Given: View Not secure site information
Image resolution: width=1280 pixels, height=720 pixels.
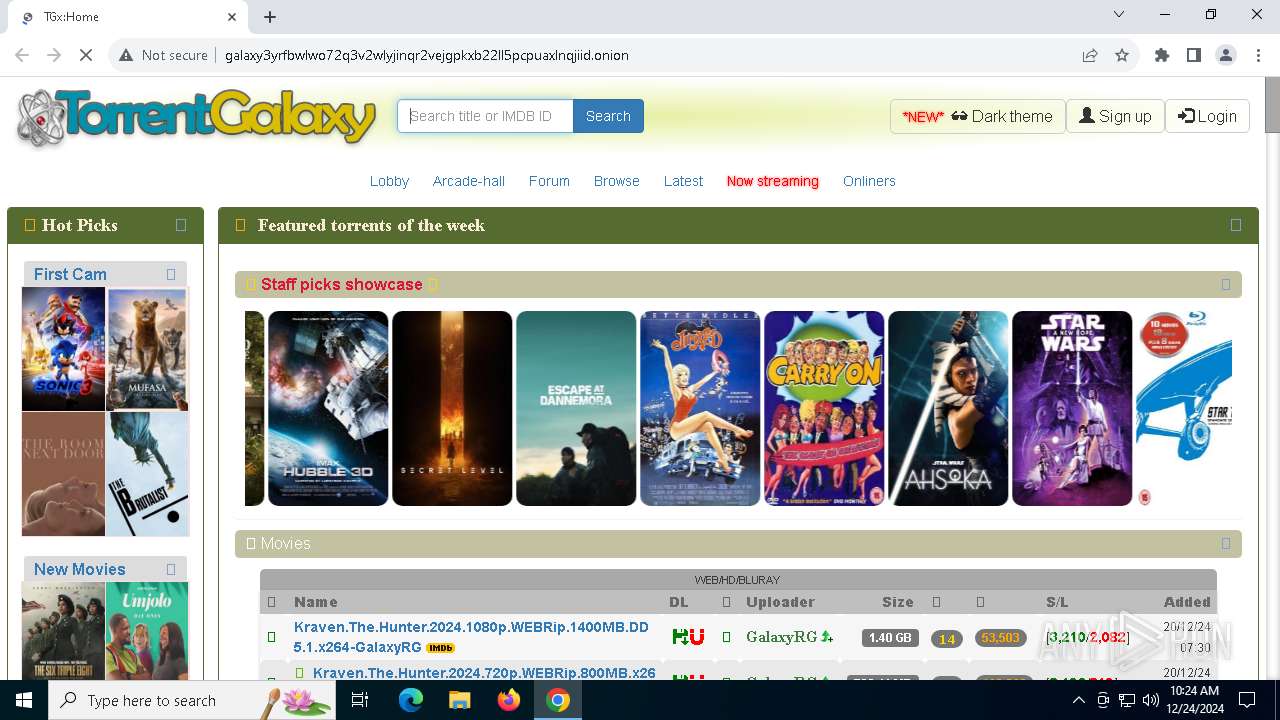Looking at the screenshot, I should [x=163, y=55].
